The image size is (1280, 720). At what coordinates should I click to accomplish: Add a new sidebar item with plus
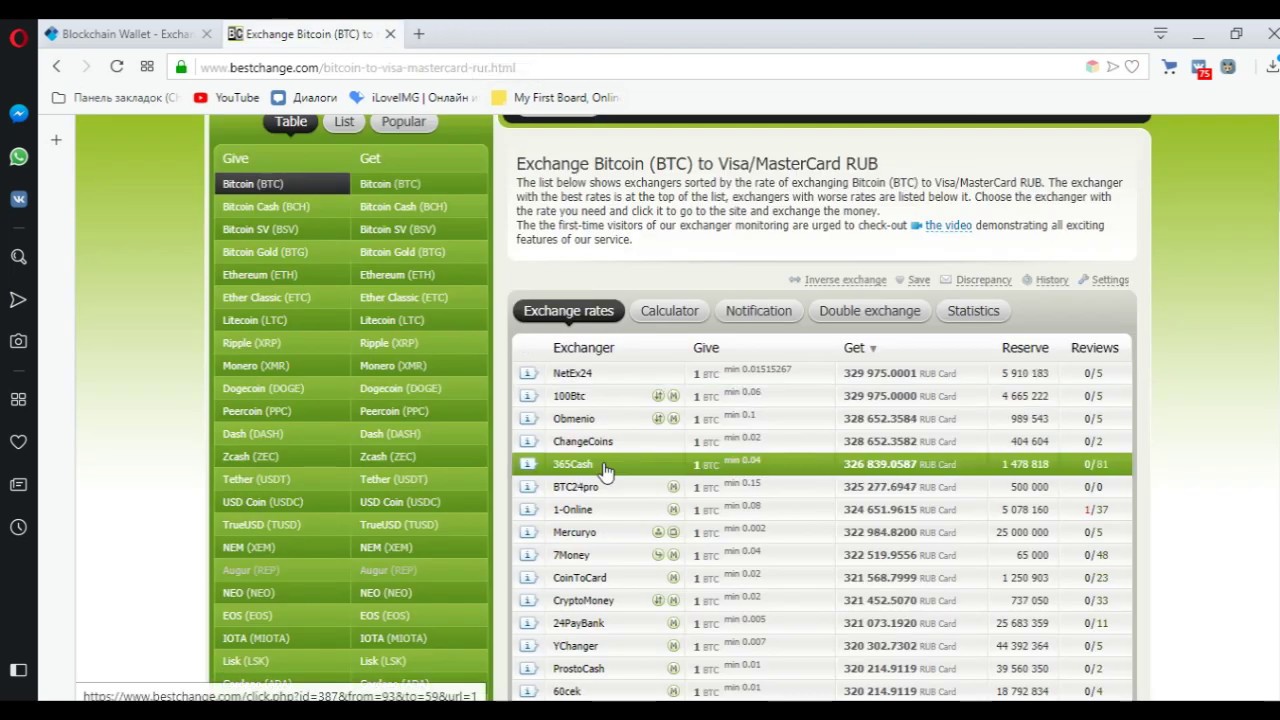(x=56, y=140)
